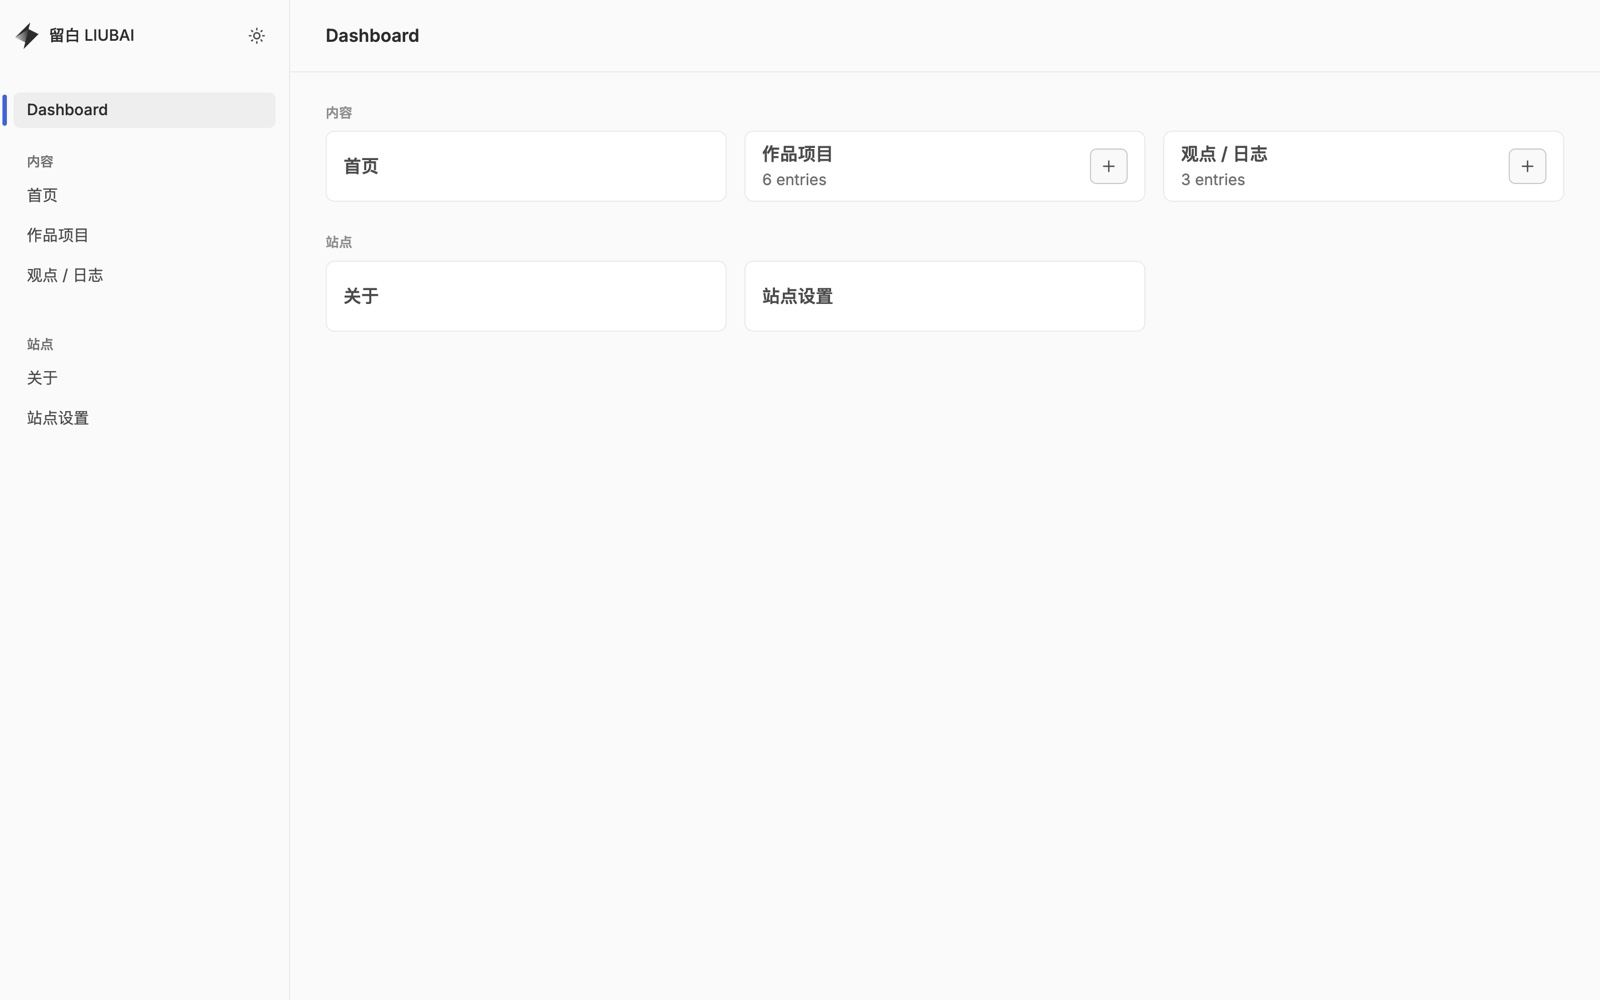Click the 站点 group label in sidebar

(x=40, y=344)
